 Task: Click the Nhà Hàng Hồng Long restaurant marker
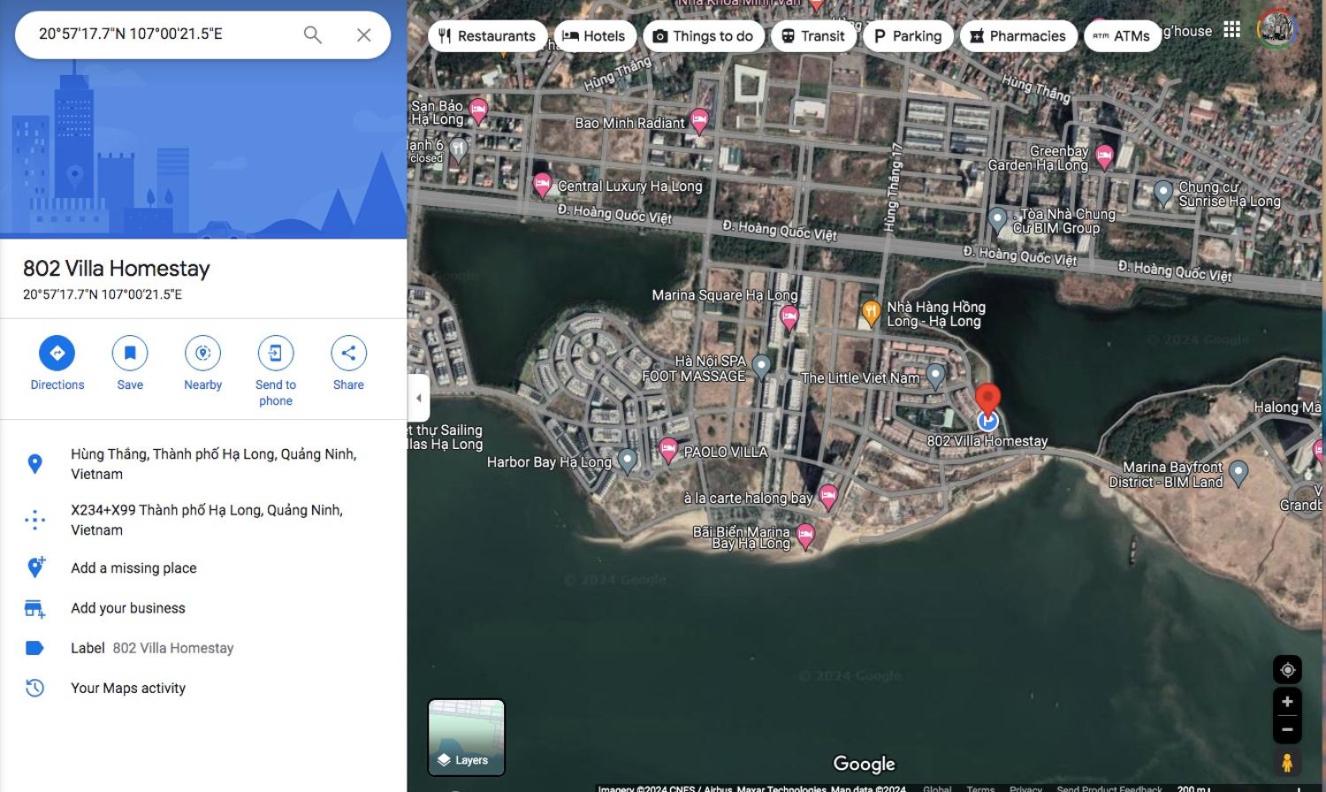871,313
